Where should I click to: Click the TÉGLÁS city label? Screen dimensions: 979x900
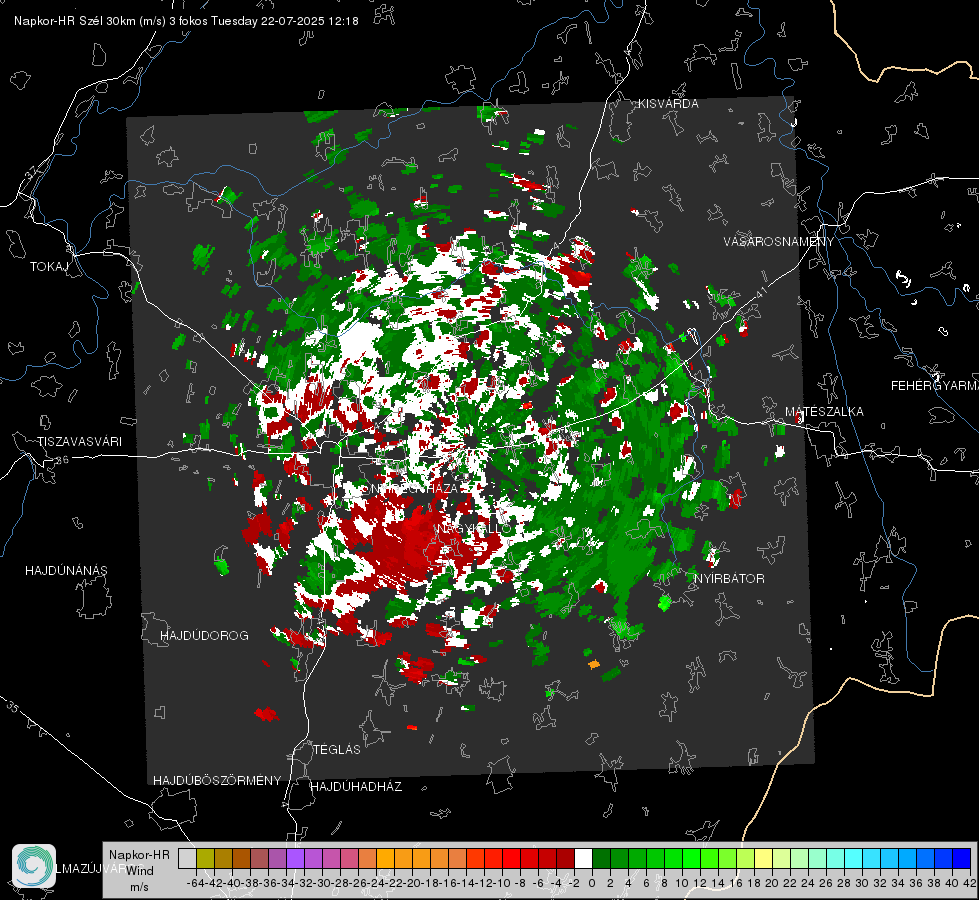(x=337, y=749)
